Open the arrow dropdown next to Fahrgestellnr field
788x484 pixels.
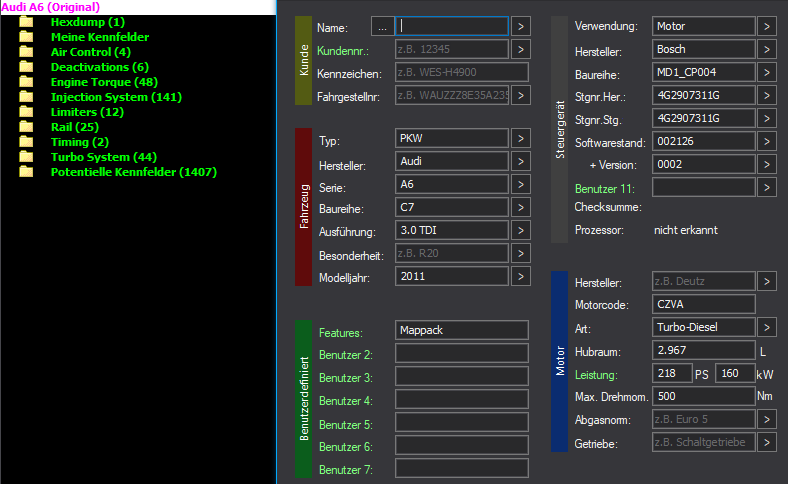pos(521,95)
